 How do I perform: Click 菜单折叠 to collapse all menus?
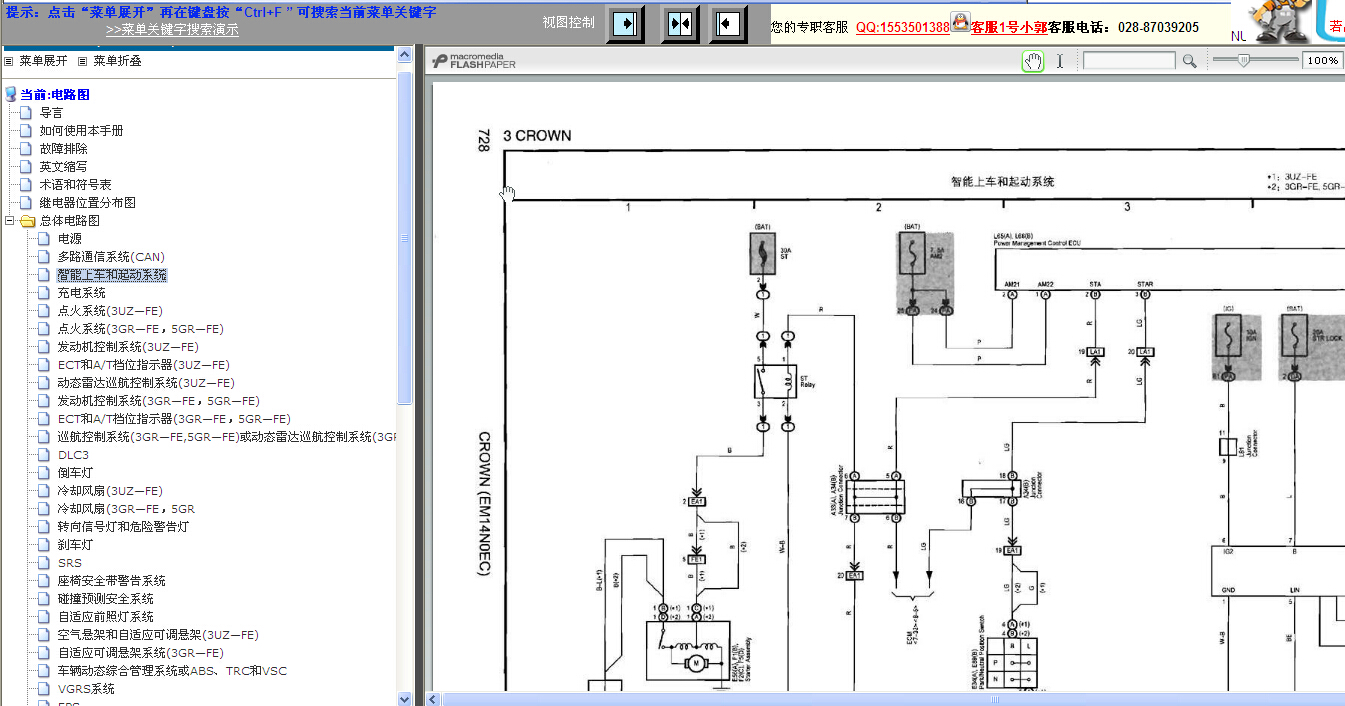click(117, 61)
